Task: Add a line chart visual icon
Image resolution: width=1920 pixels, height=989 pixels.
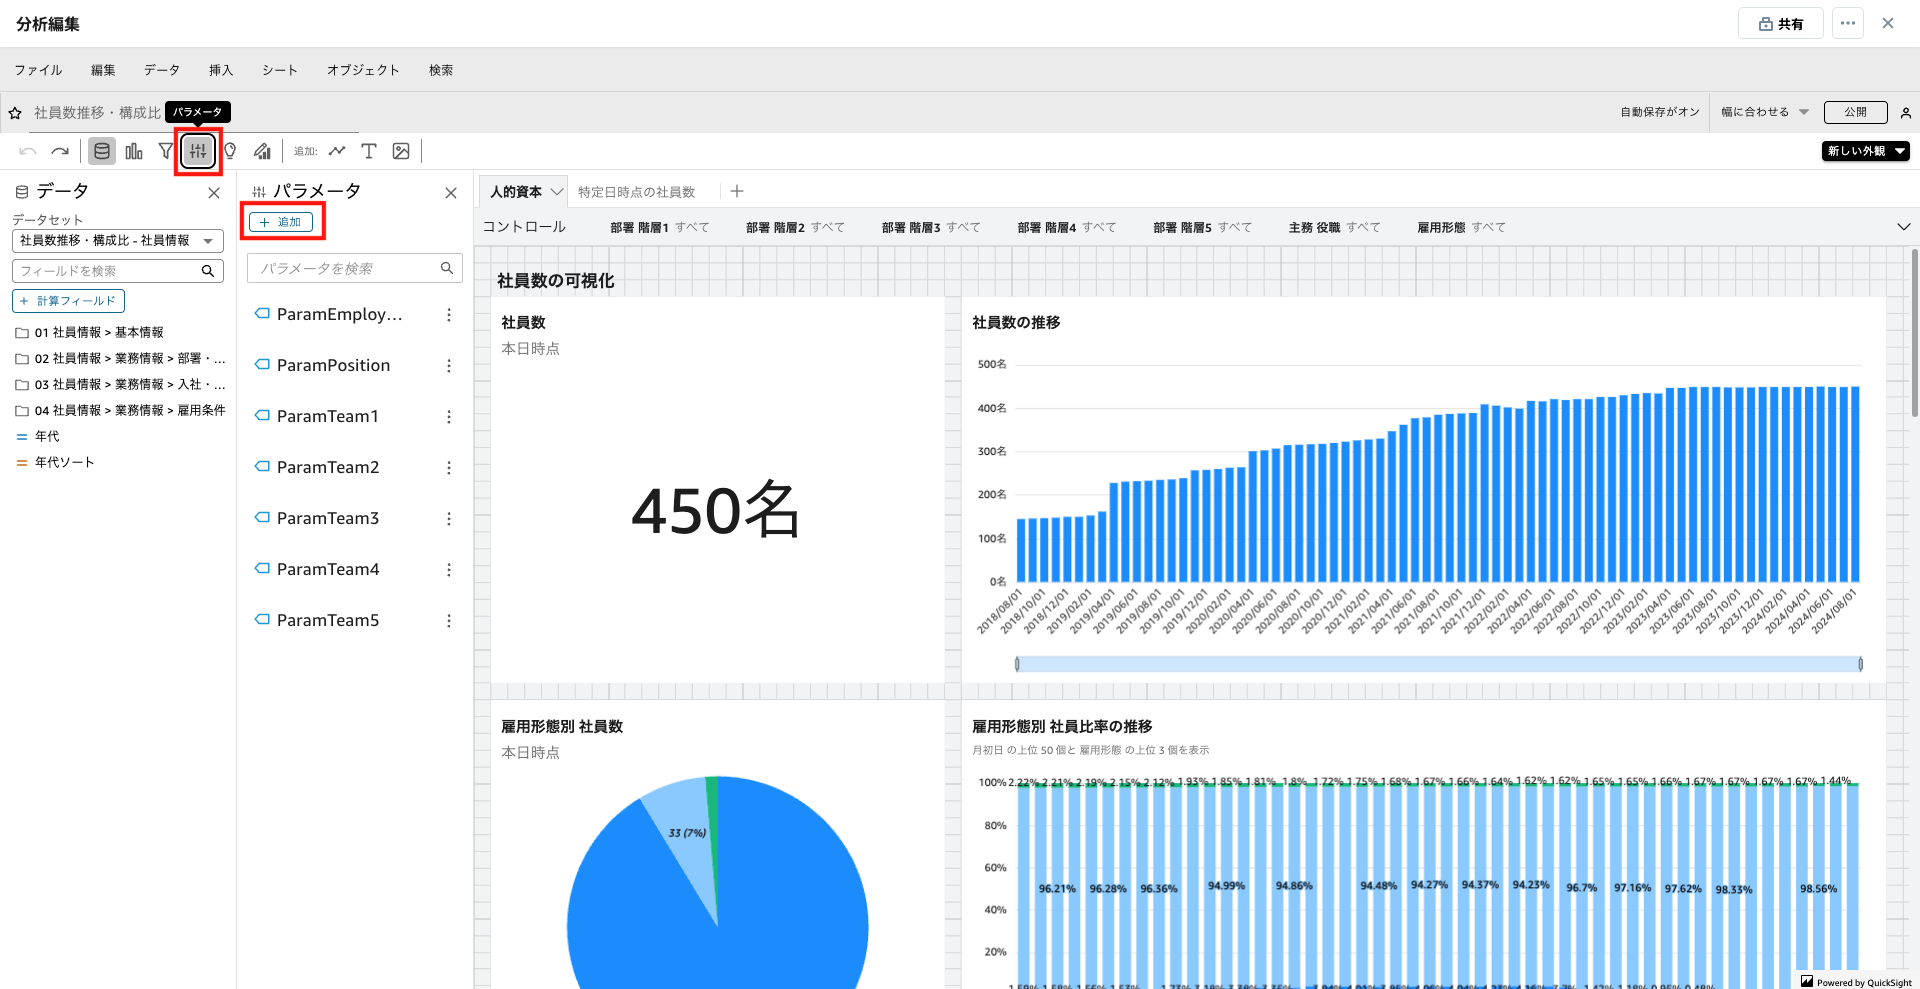Action: coord(337,151)
